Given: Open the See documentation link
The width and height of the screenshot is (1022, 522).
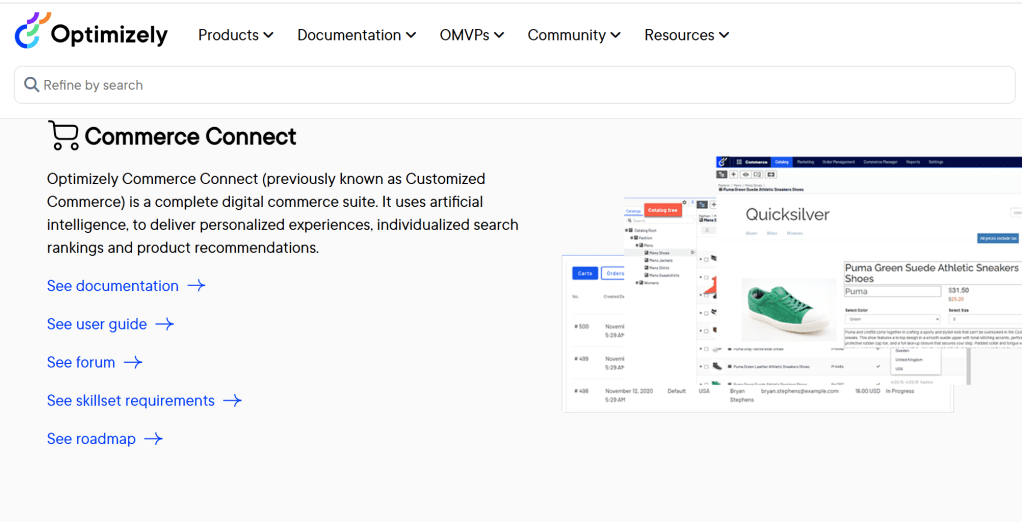Looking at the screenshot, I should pyautogui.click(x=113, y=286).
